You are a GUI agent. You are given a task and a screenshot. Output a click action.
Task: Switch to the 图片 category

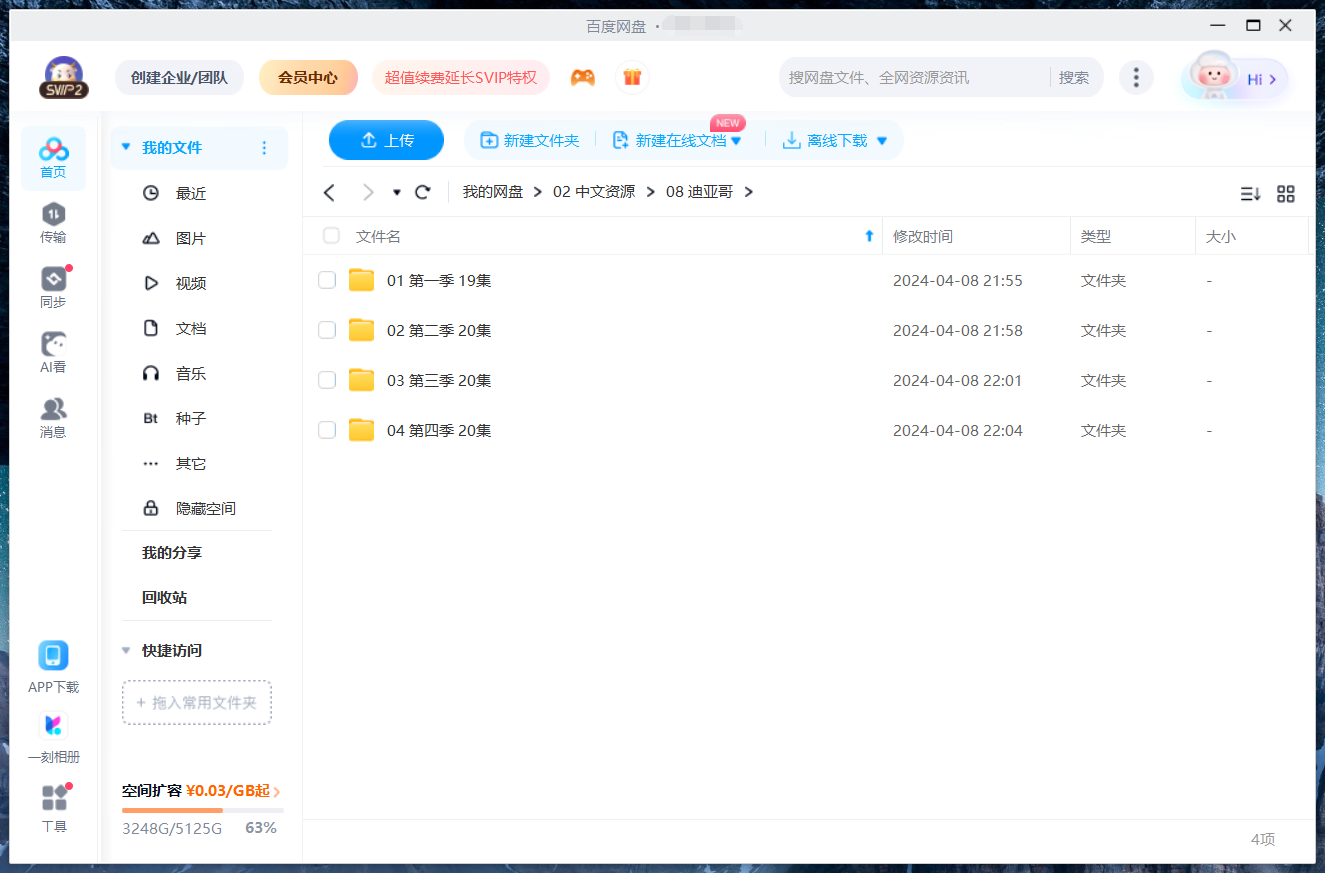190,238
